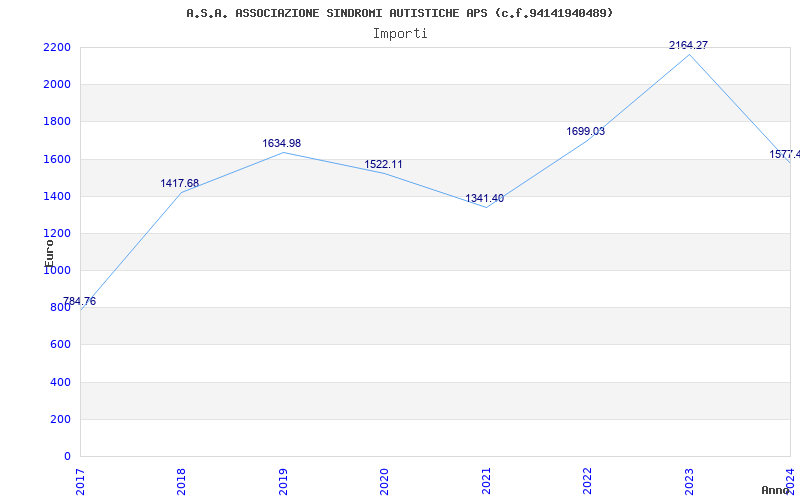Select the 1341.40 data label

click(484, 198)
